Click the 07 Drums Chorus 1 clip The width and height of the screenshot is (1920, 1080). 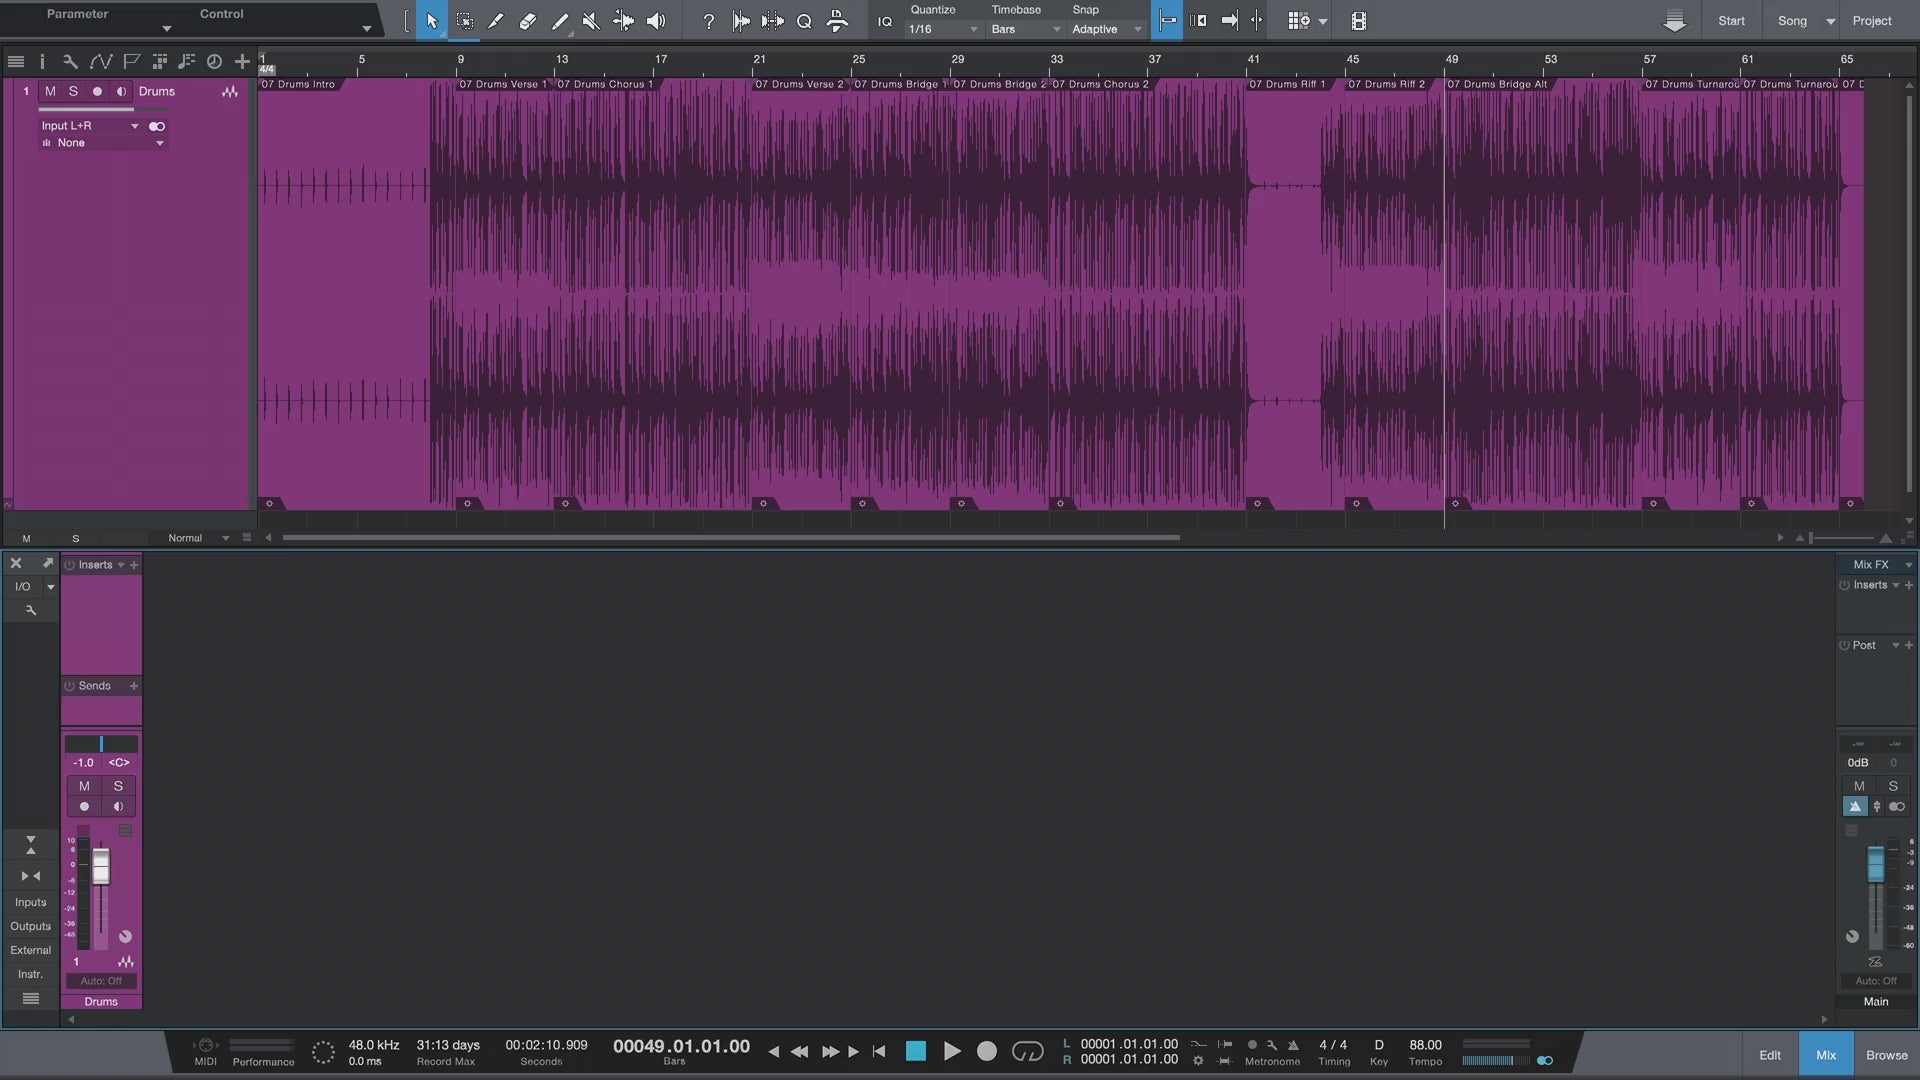pos(651,295)
